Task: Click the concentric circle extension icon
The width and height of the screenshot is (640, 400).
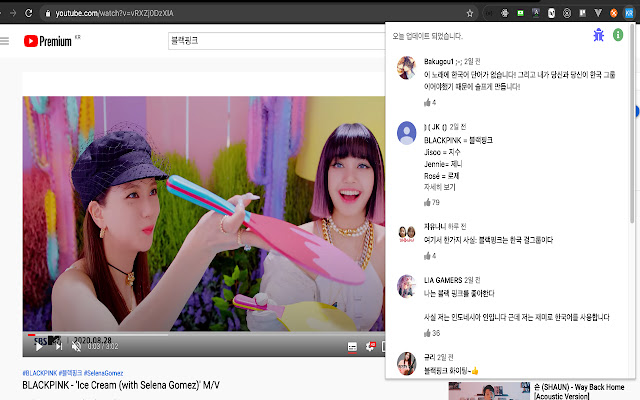Action: coord(567,13)
